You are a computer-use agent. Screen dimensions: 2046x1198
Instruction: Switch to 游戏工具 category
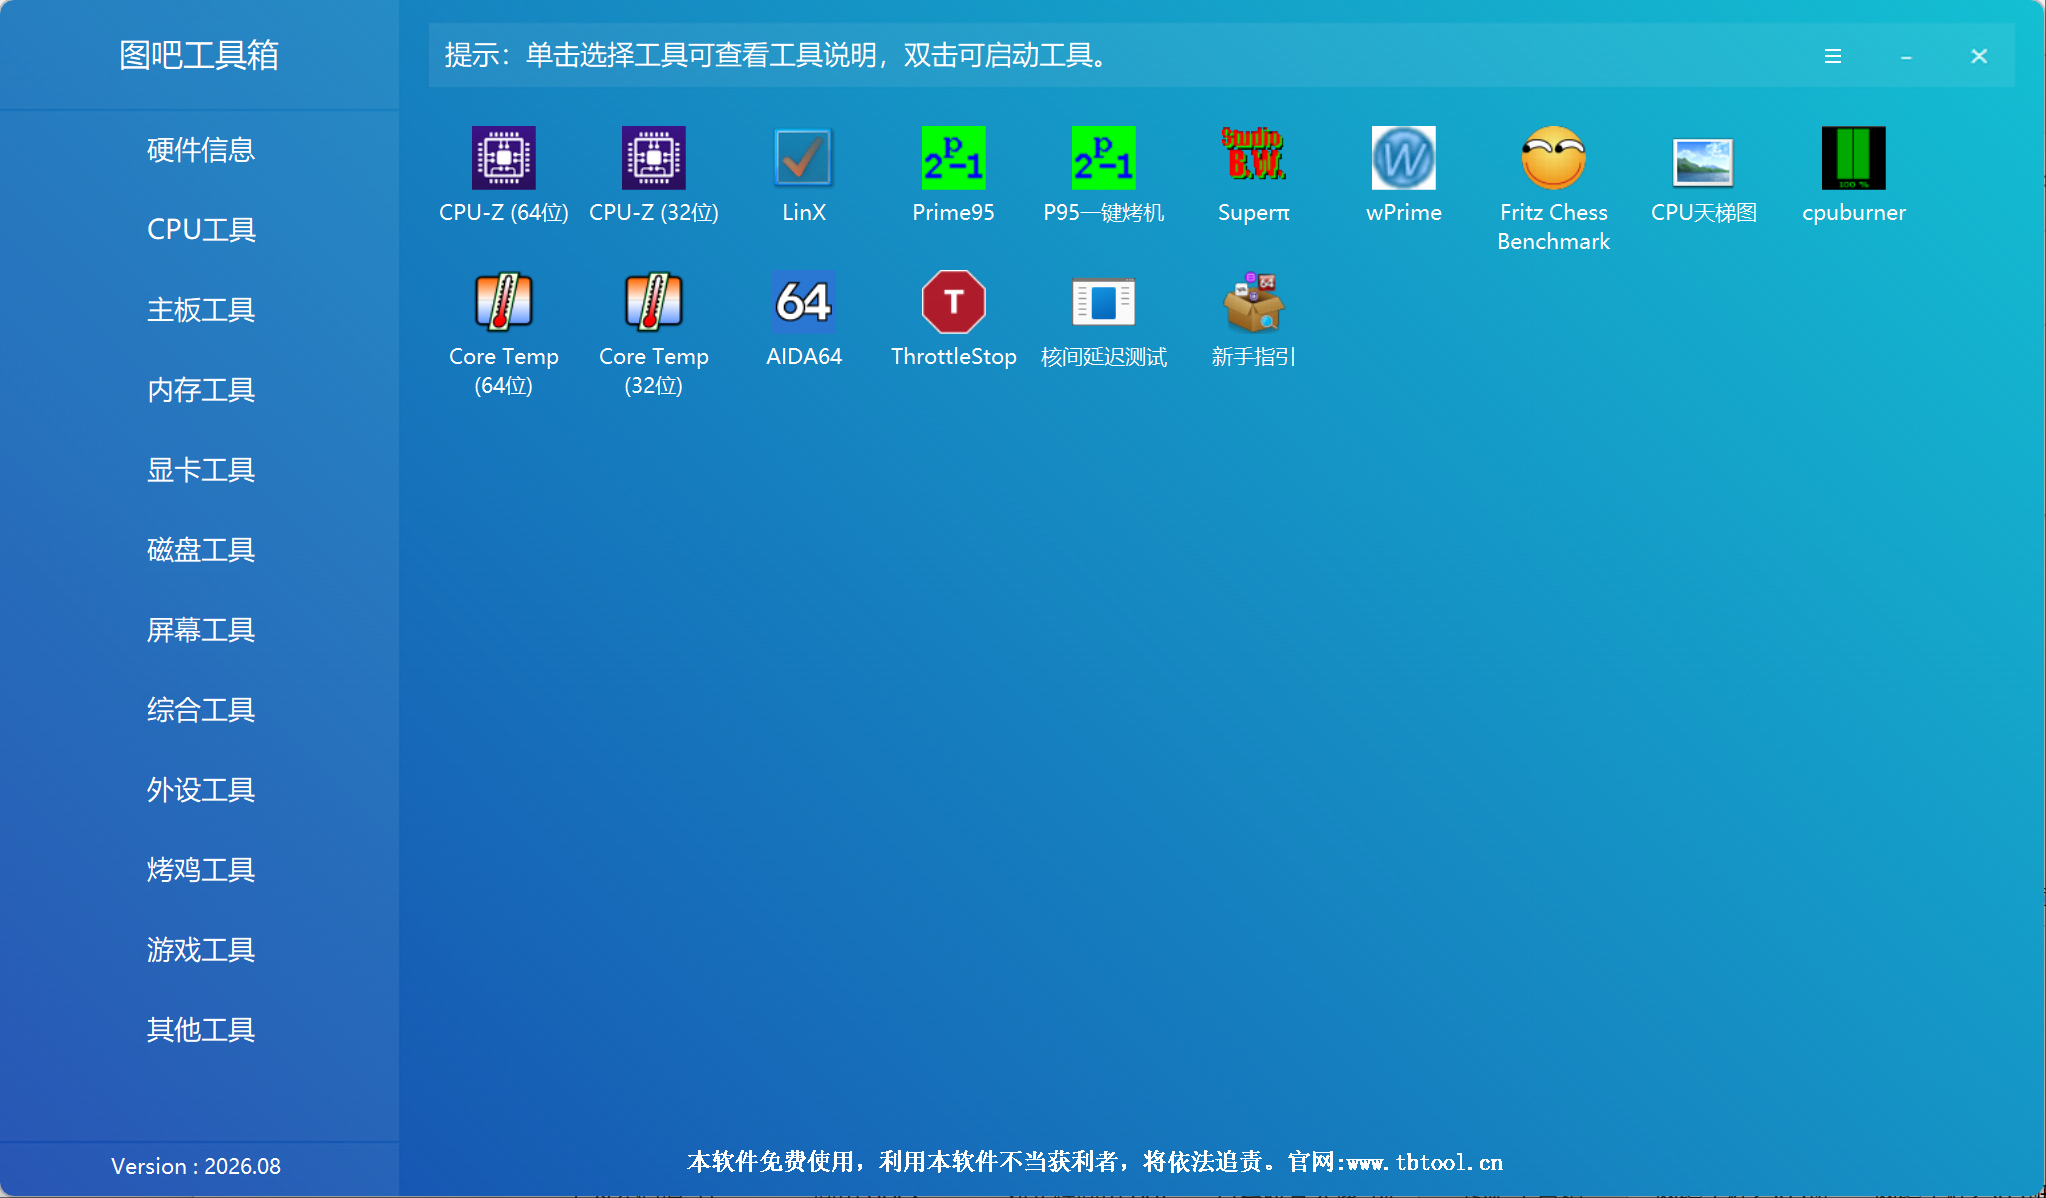201,950
